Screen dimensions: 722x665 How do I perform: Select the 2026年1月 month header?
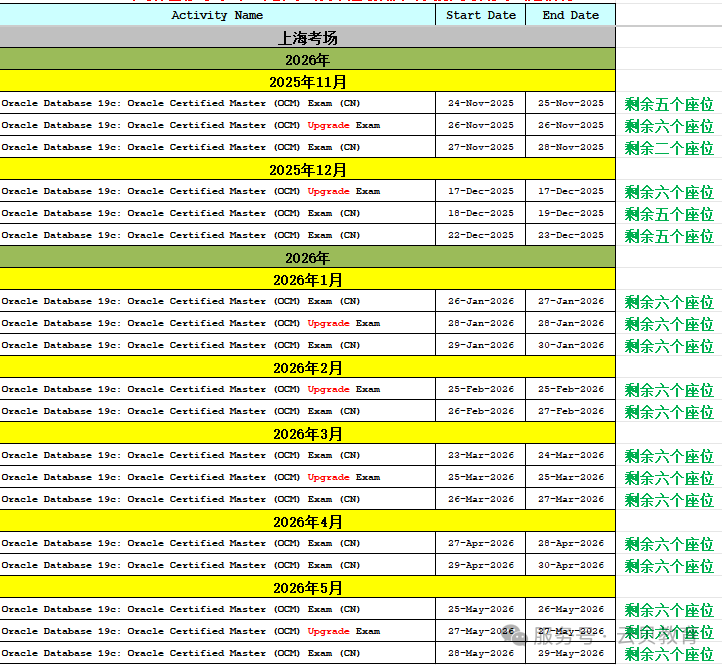click(x=308, y=280)
